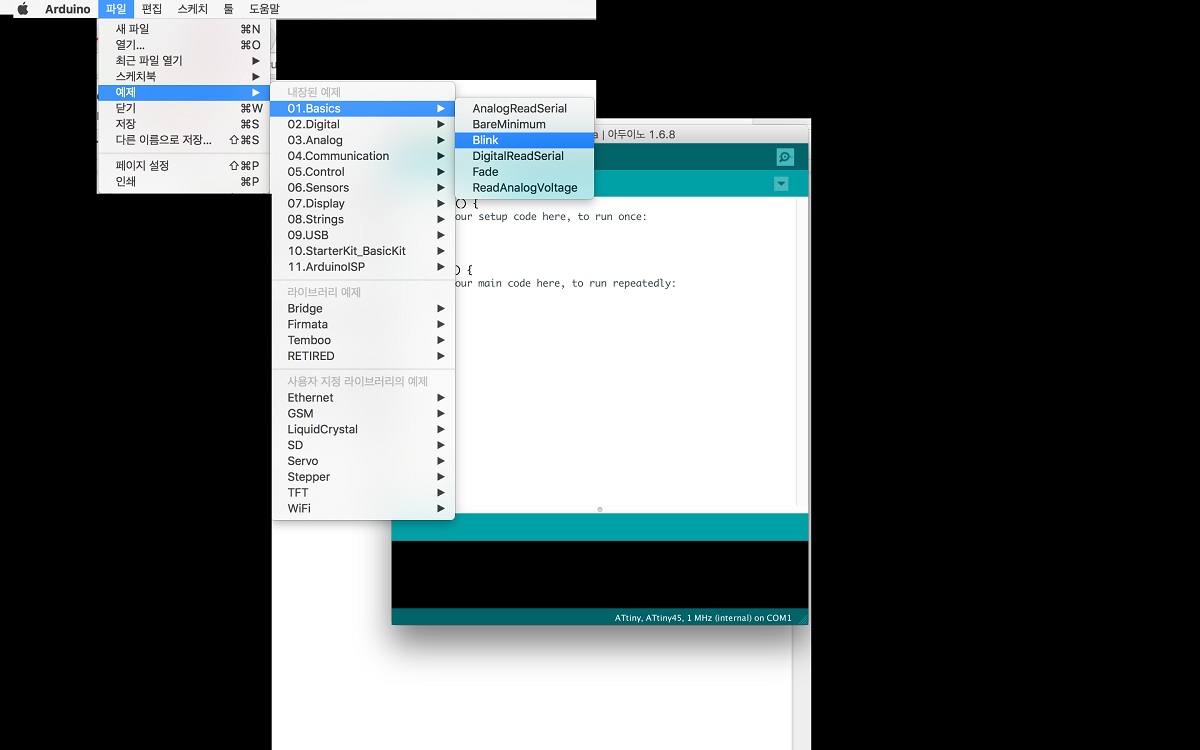
Task: Open the DigitalReadSerial example
Action: click(525, 156)
